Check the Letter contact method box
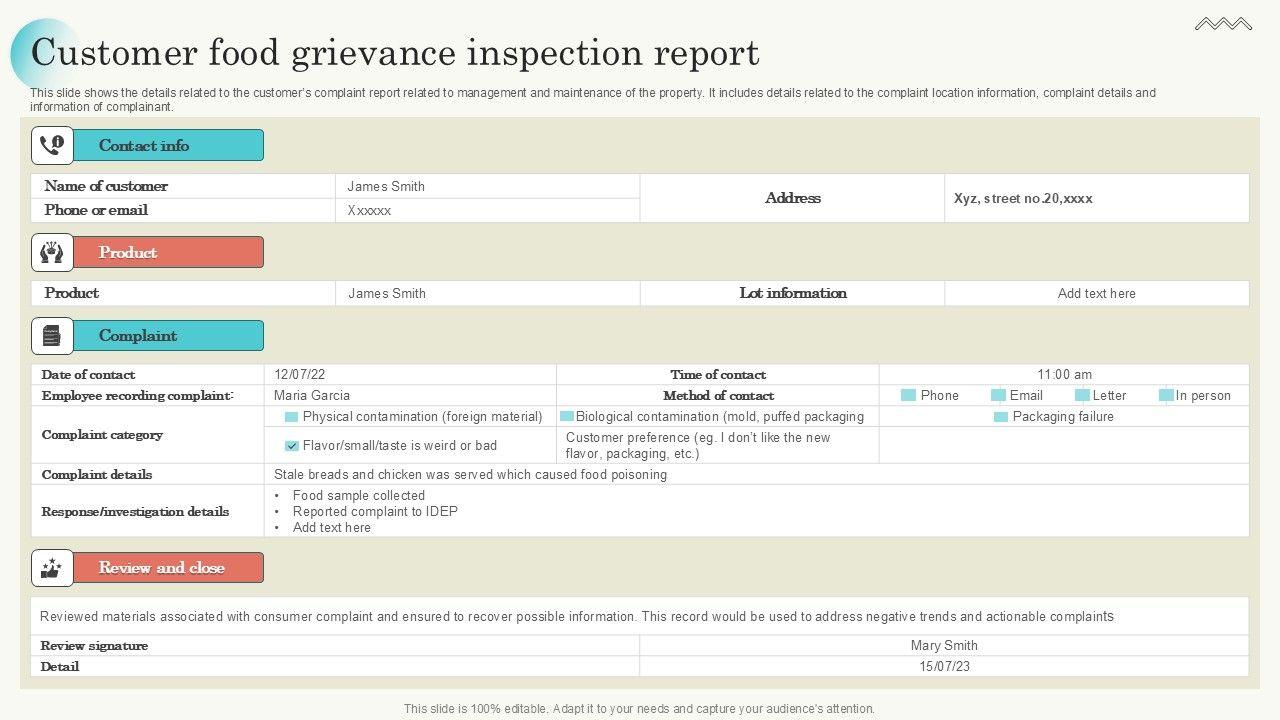This screenshot has height=720, width=1280. tap(1082, 396)
